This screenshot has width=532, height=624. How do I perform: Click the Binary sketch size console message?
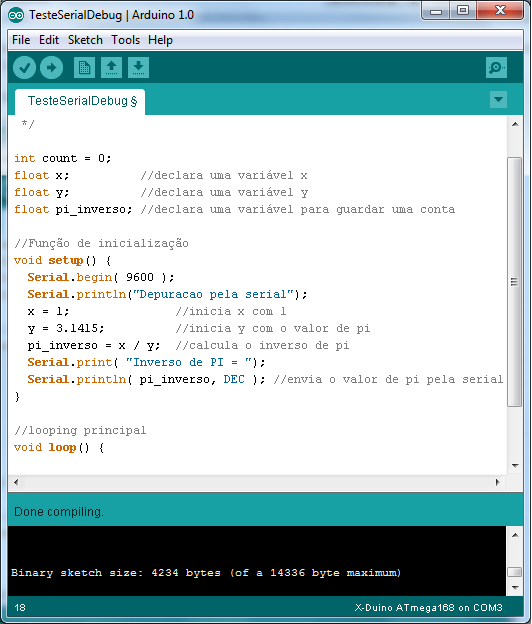click(x=206, y=573)
